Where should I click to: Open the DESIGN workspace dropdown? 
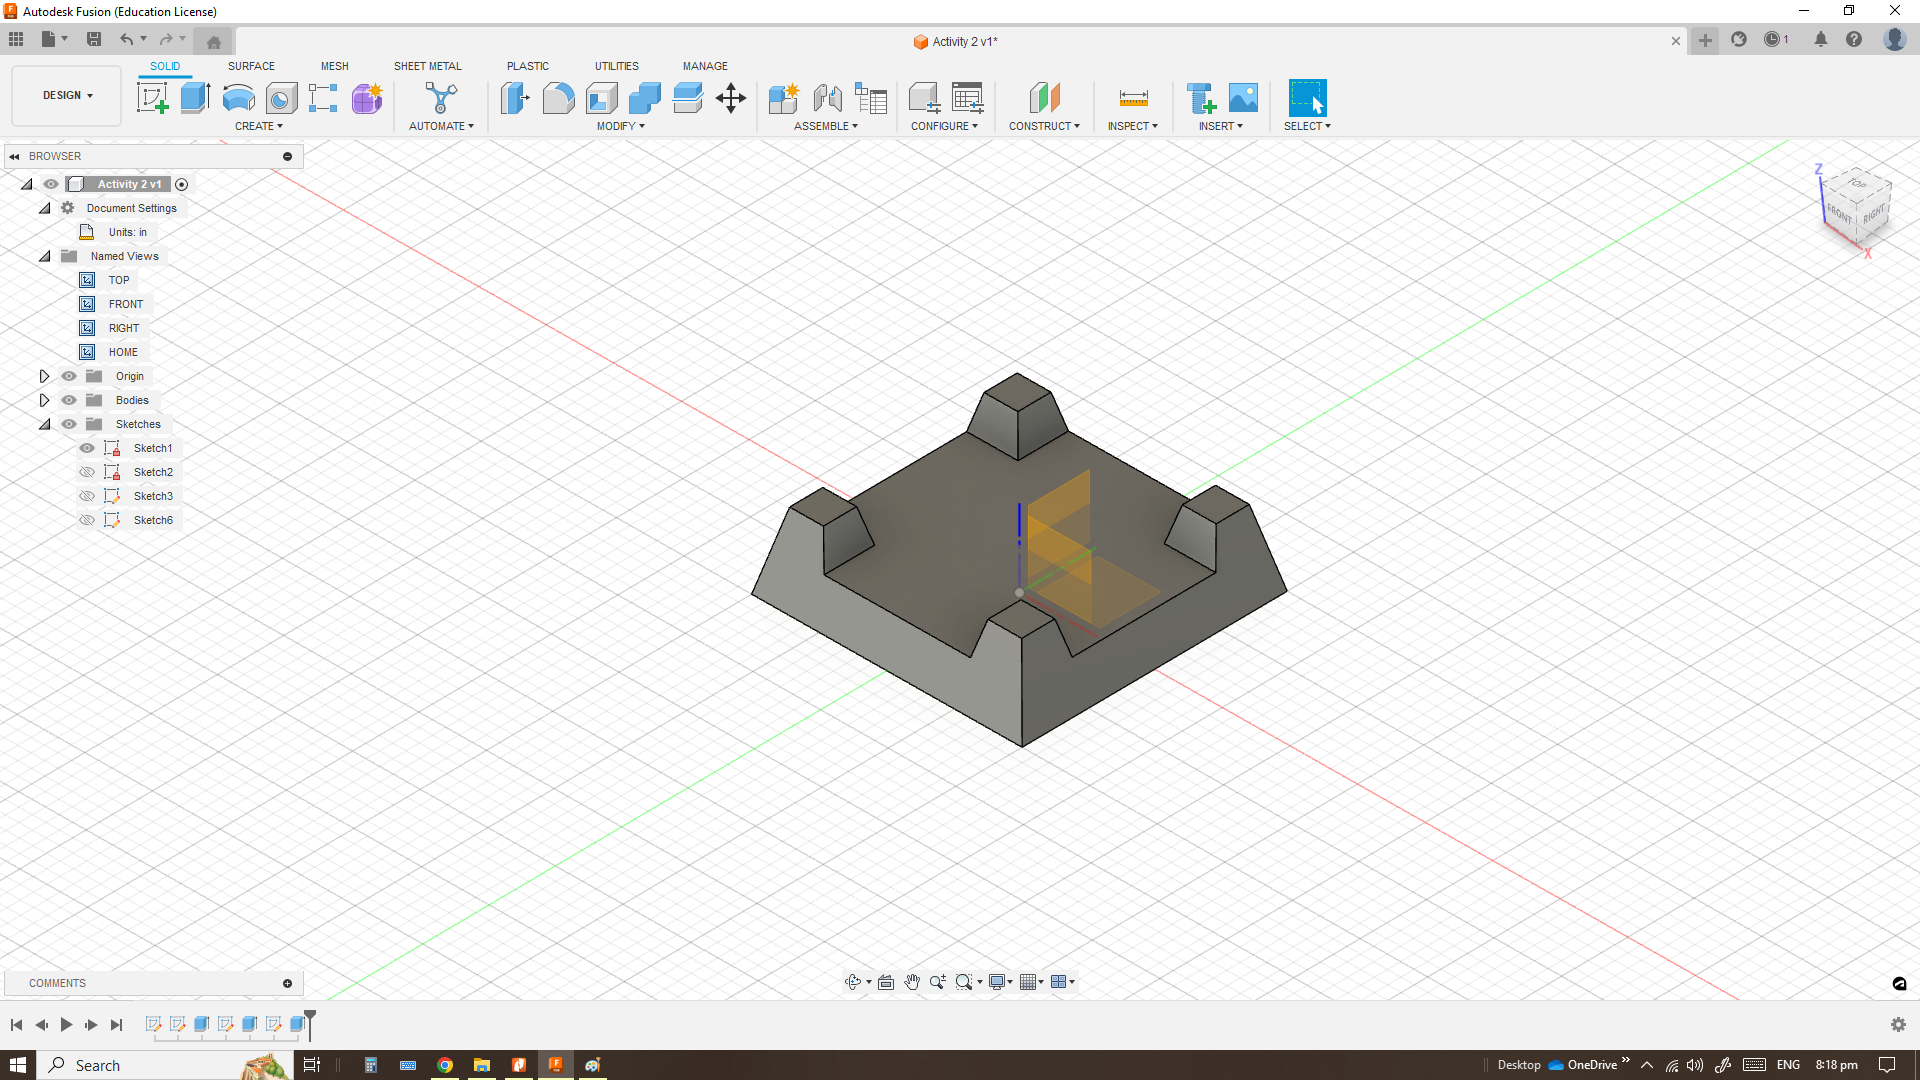coord(67,96)
